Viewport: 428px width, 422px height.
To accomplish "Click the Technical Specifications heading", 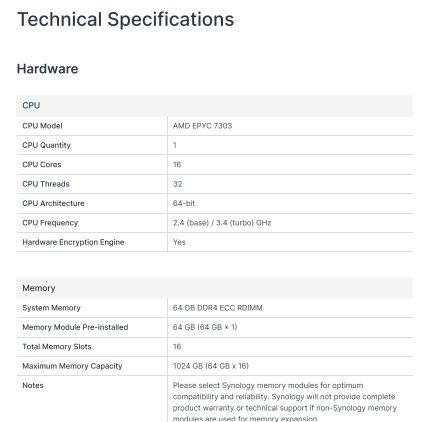I will tap(126, 19).
